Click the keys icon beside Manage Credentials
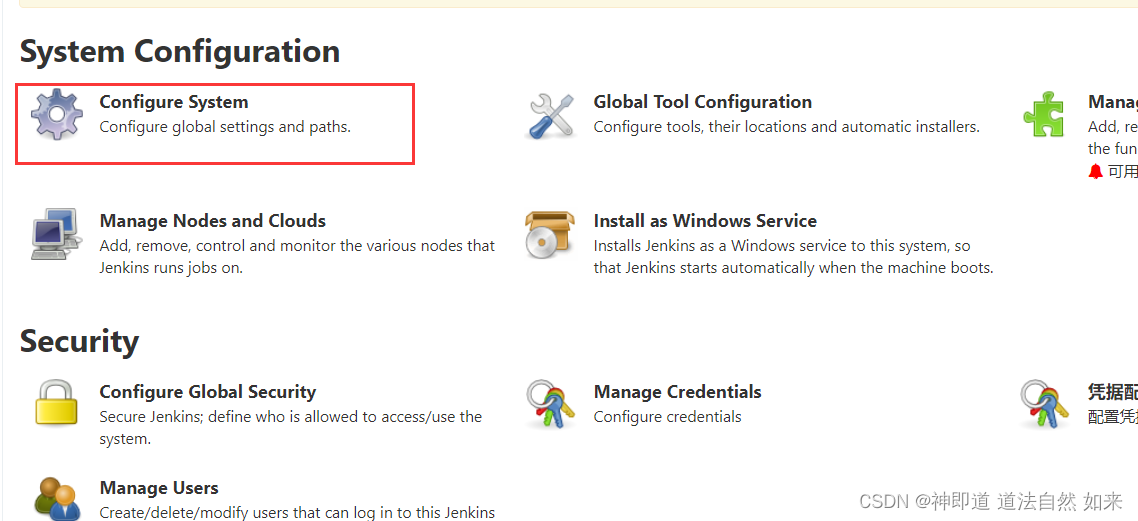This screenshot has width=1138, height=521. pos(550,405)
